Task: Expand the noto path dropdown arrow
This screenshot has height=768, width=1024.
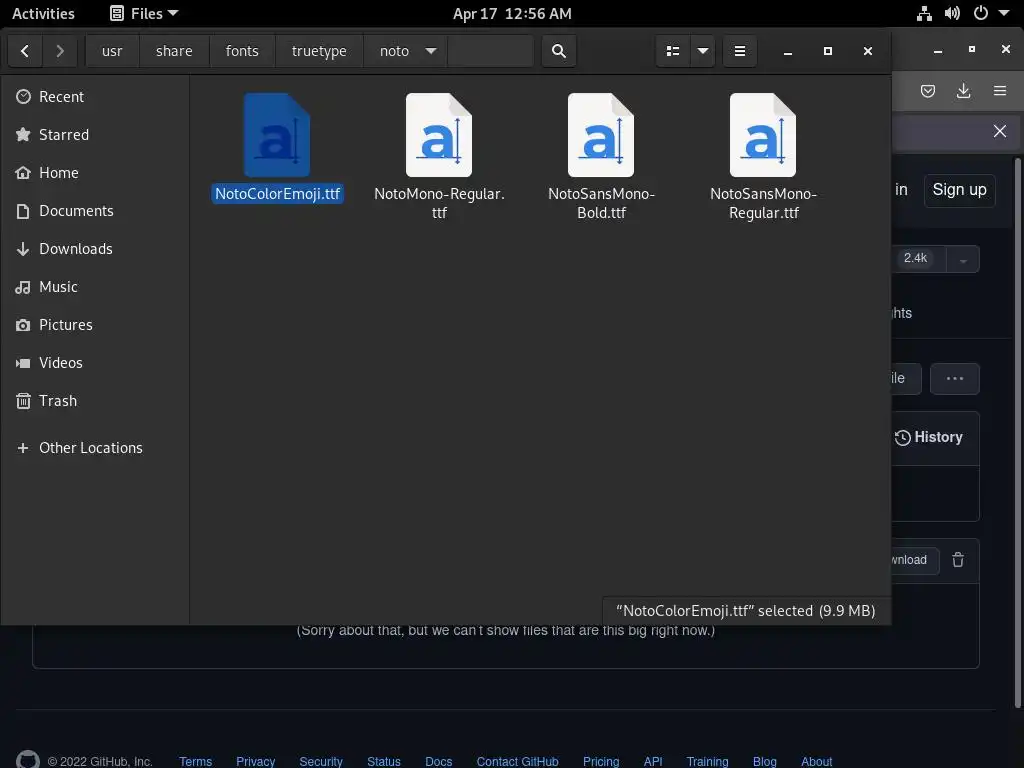Action: pyautogui.click(x=431, y=51)
